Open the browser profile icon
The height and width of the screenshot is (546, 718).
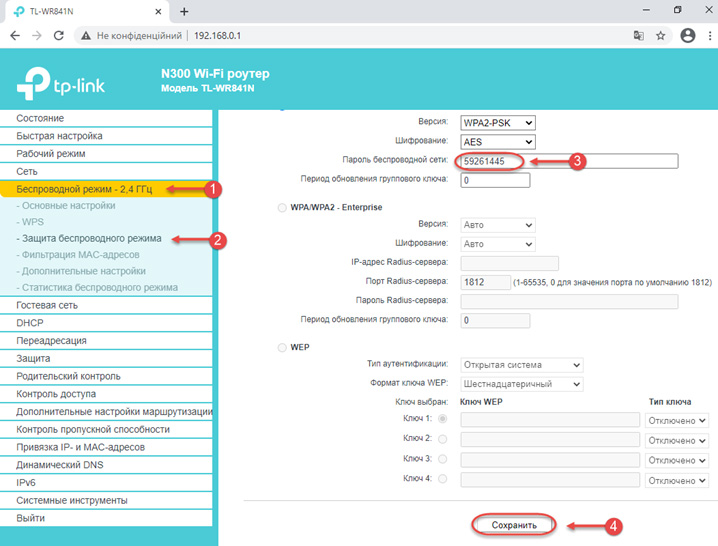coord(687,35)
